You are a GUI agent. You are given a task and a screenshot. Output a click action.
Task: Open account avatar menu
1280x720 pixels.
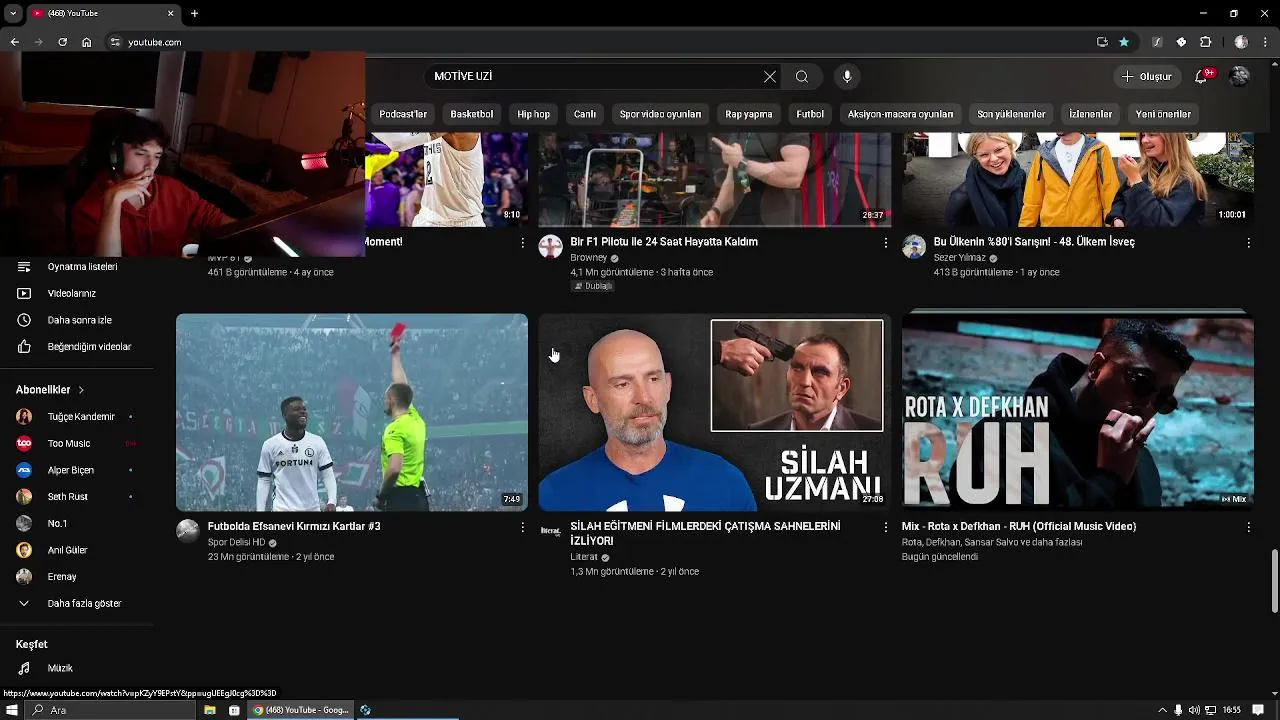click(1240, 76)
